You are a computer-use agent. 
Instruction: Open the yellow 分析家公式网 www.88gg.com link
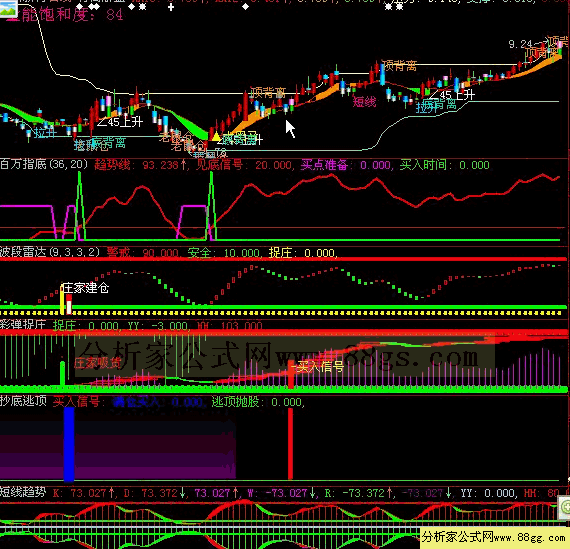tap(494, 537)
